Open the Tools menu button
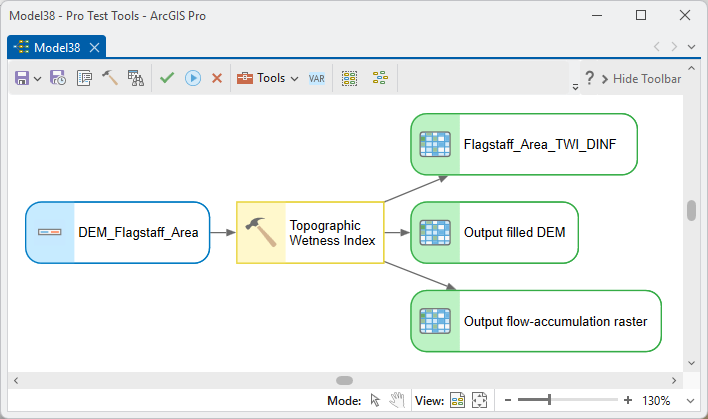Screen dimensions: 708x419 click(268, 78)
